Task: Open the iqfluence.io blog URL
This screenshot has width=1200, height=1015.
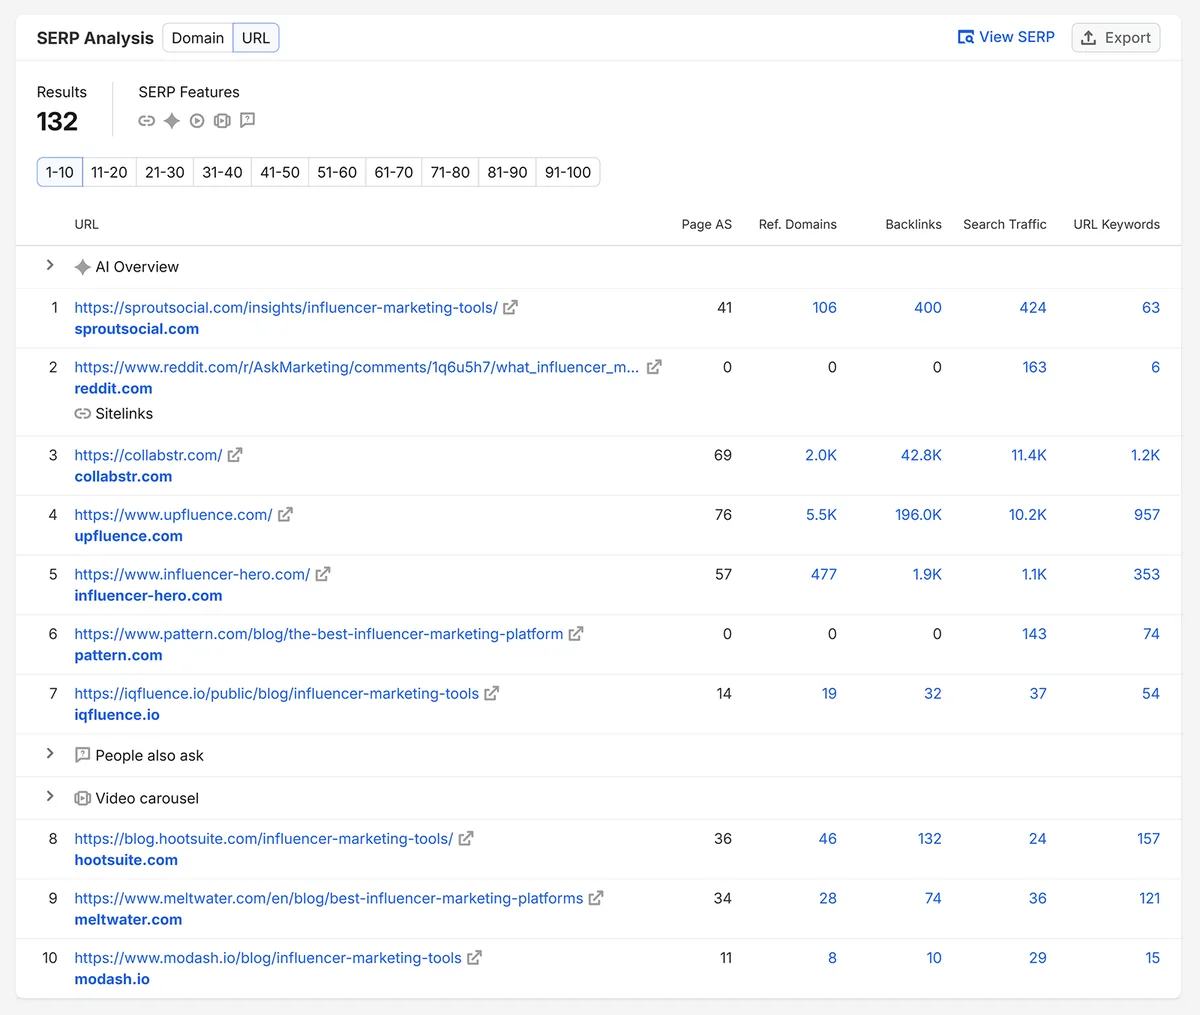Action: click(276, 693)
